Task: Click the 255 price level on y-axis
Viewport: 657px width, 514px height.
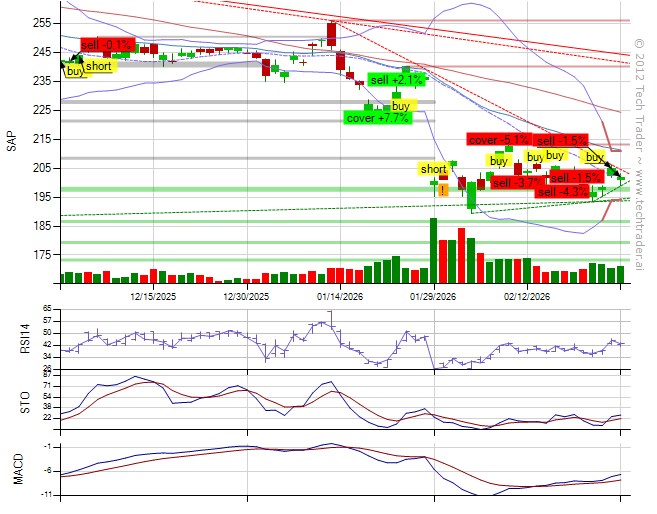Action: click(x=42, y=22)
